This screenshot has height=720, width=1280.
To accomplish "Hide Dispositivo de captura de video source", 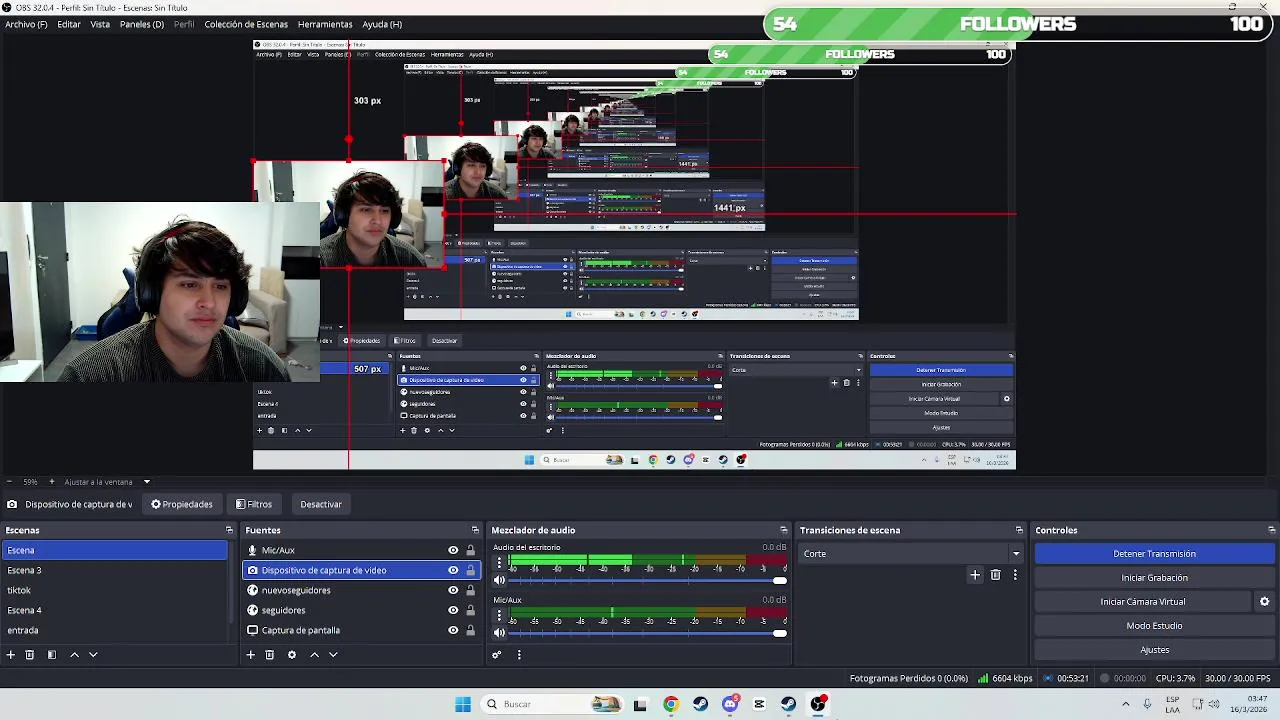I will 453,570.
